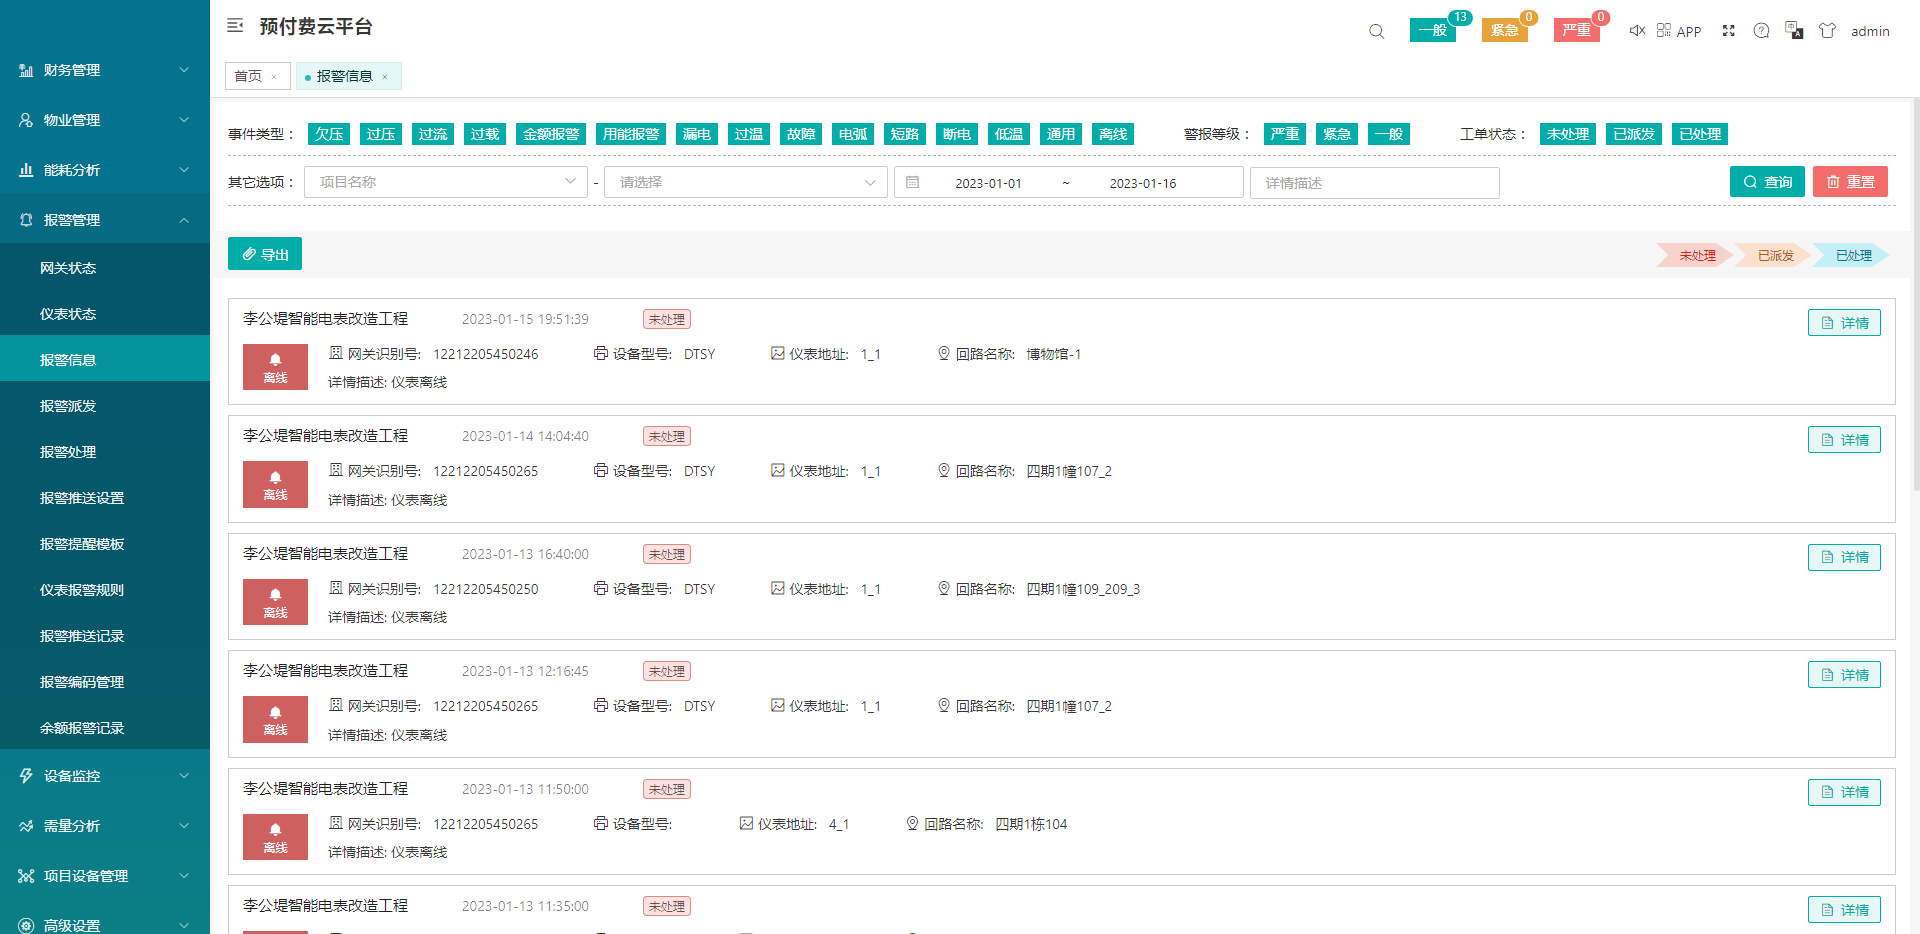Open the 报警派发 menu item
Image resolution: width=1920 pixels, height=934 pixels.
[105, 406]
